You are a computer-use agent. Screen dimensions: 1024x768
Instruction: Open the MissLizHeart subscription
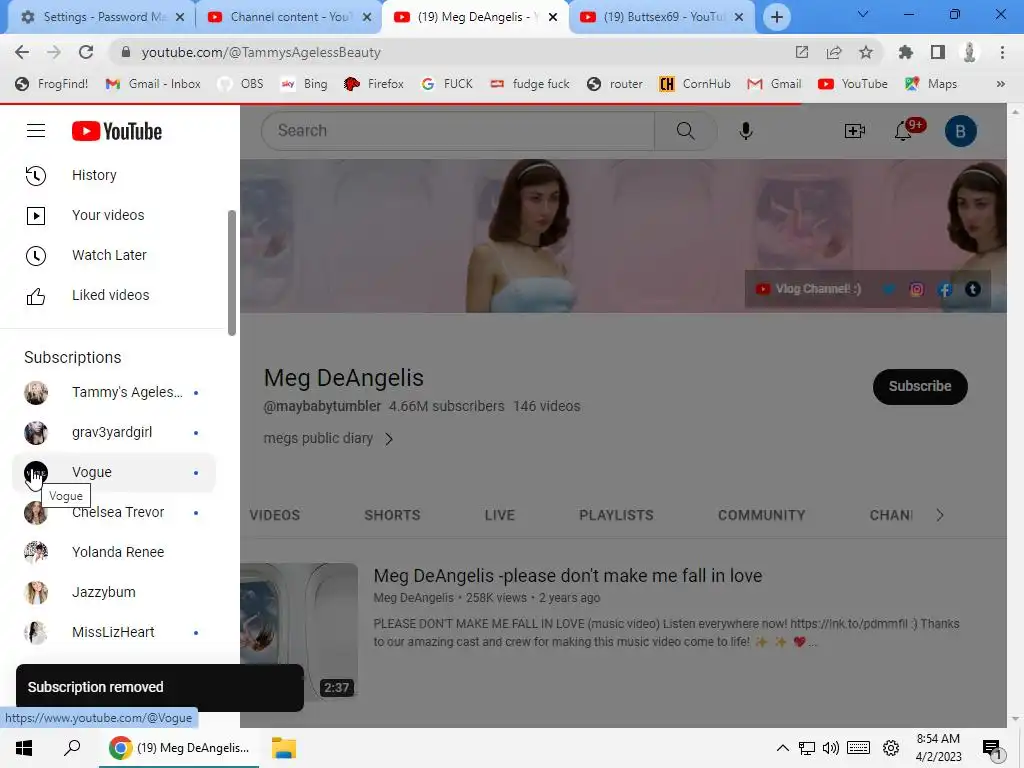coord(114,632)
